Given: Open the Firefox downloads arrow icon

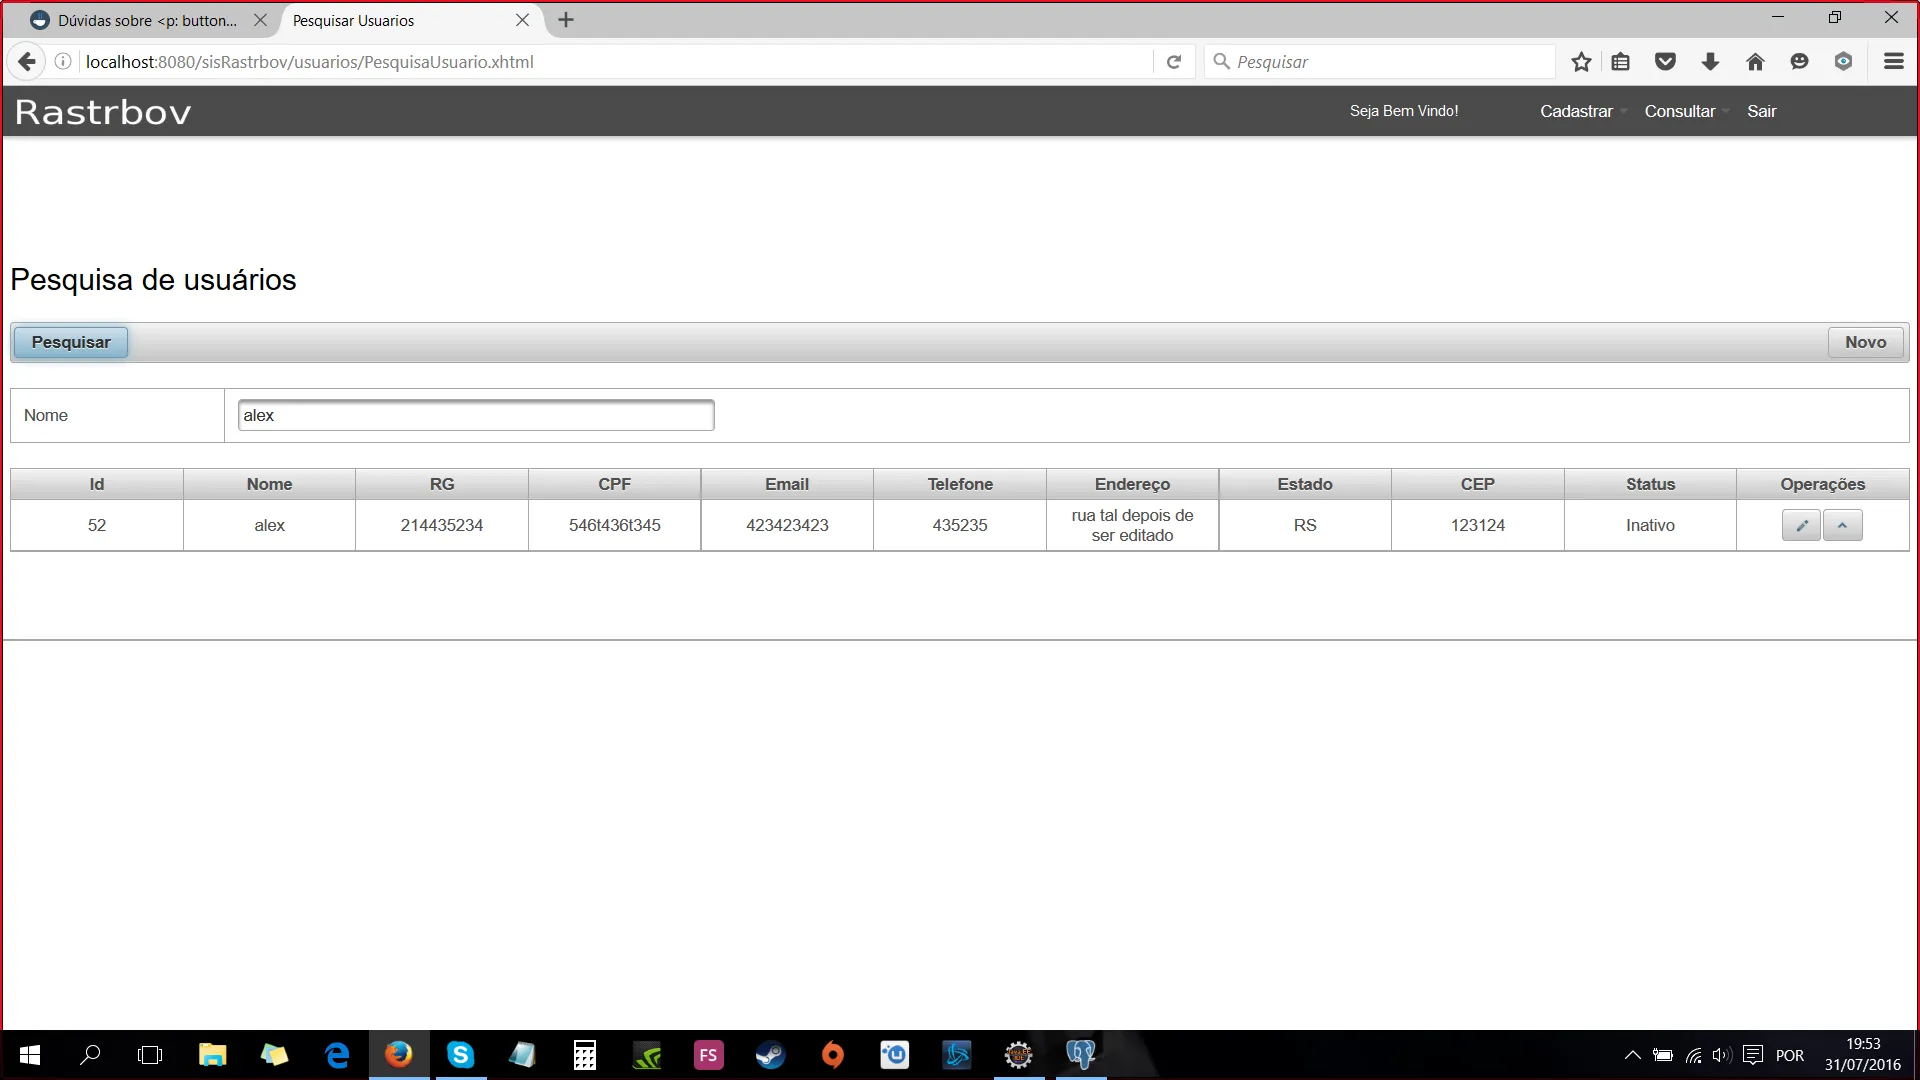Looking at the screenshot, I should click(x=1710, y=62).
